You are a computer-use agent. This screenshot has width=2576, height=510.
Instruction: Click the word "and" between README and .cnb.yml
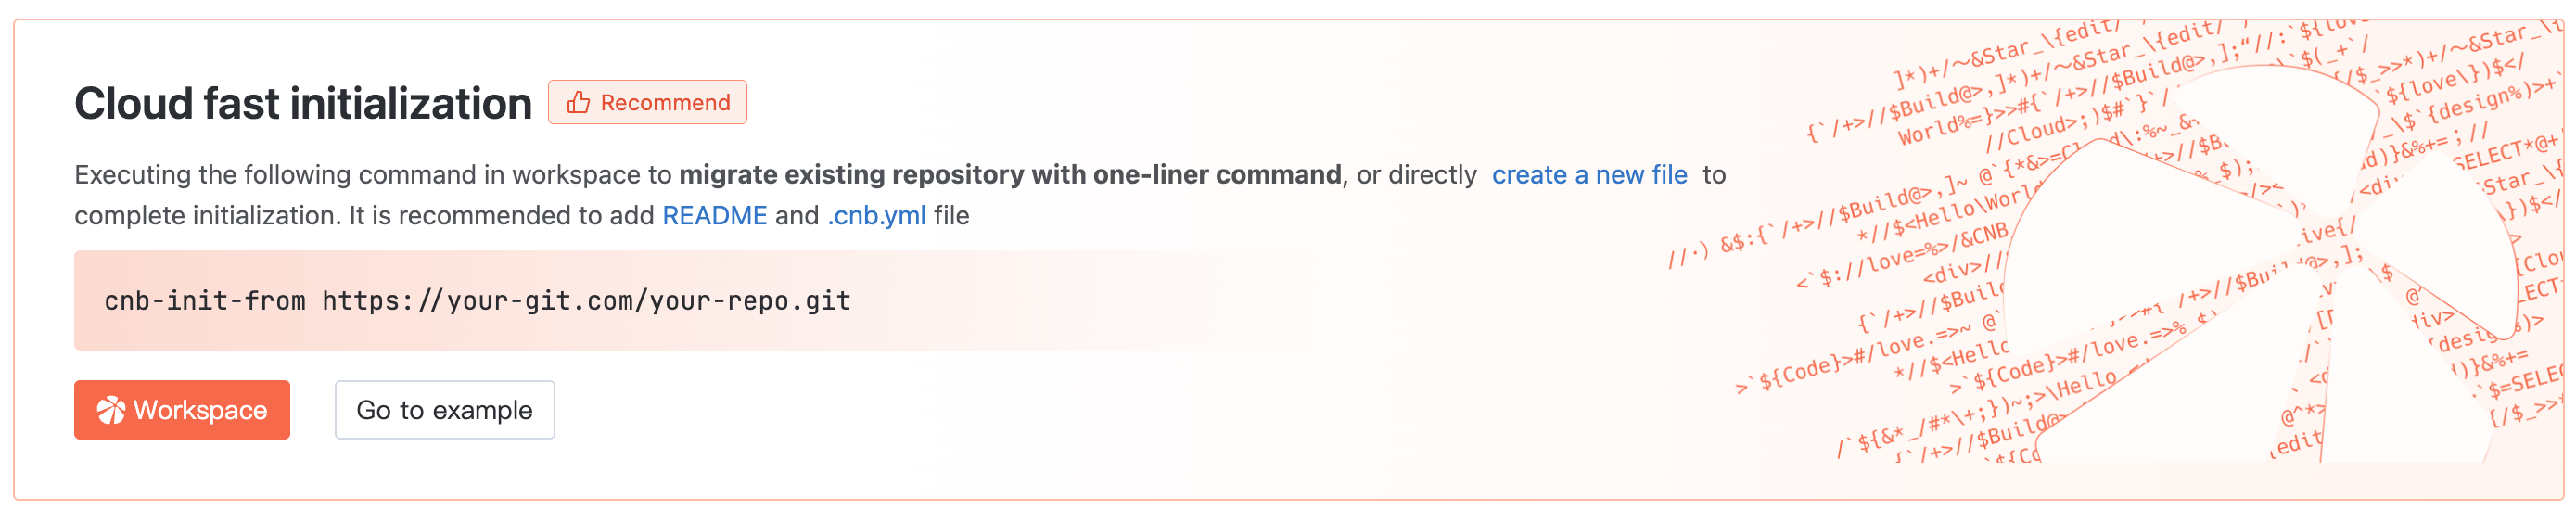[797, 216]
